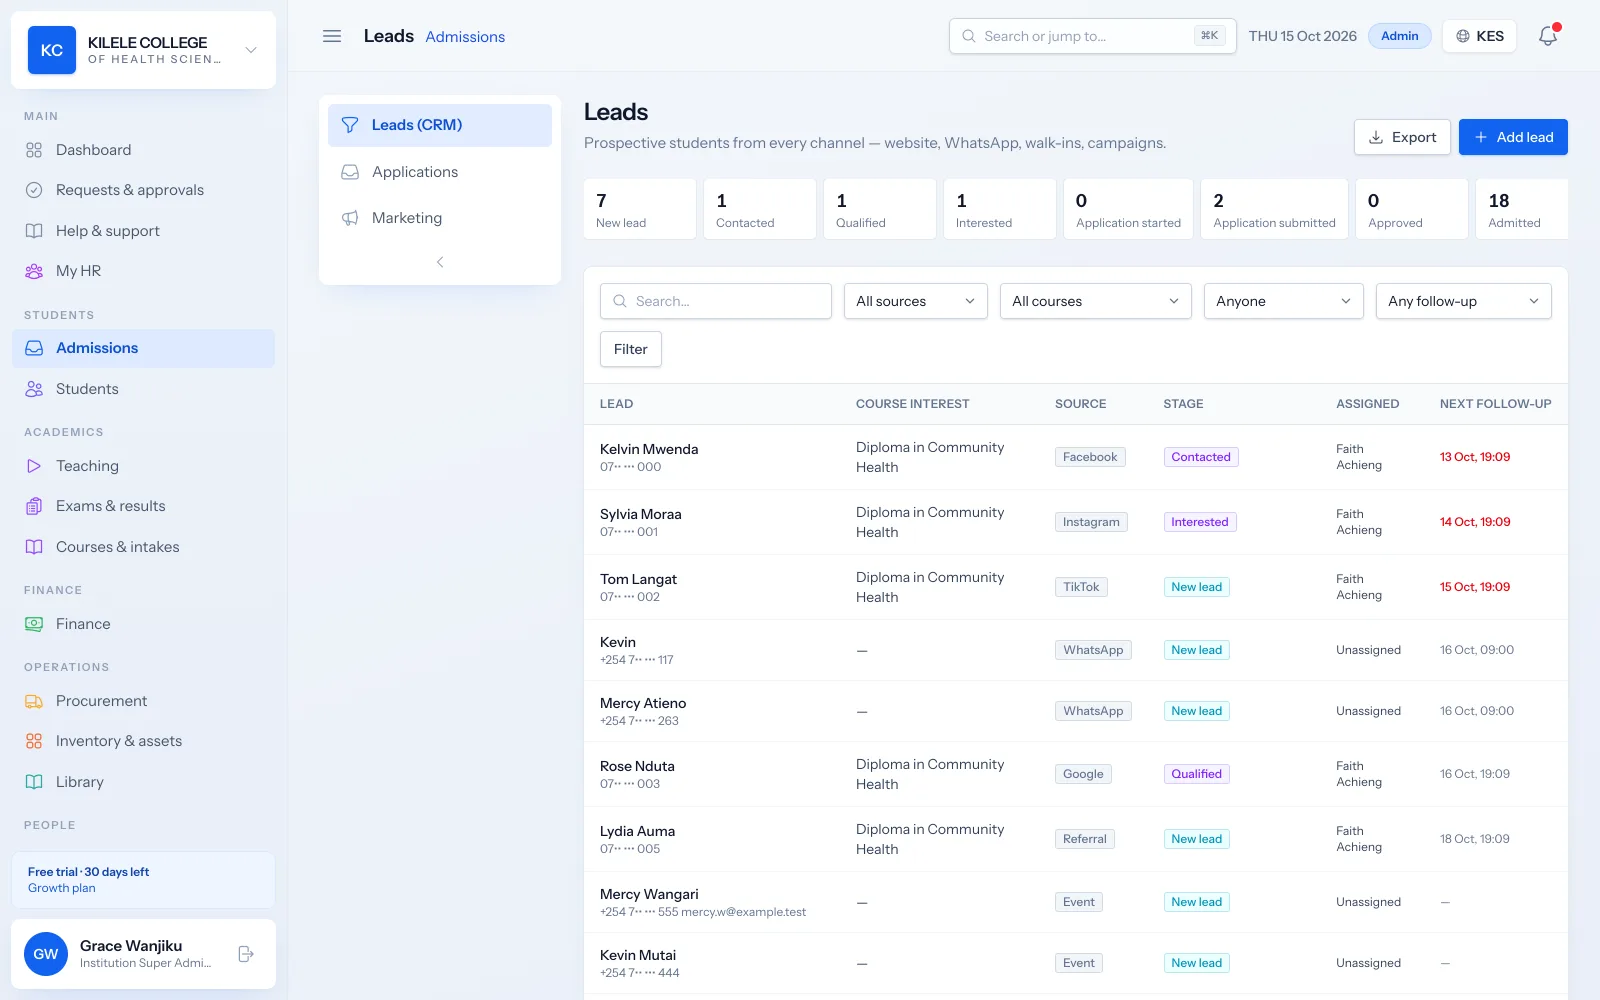Click the Interested stage badge for Sylvia Moraa
1600x1000 pixels.
1200,522
